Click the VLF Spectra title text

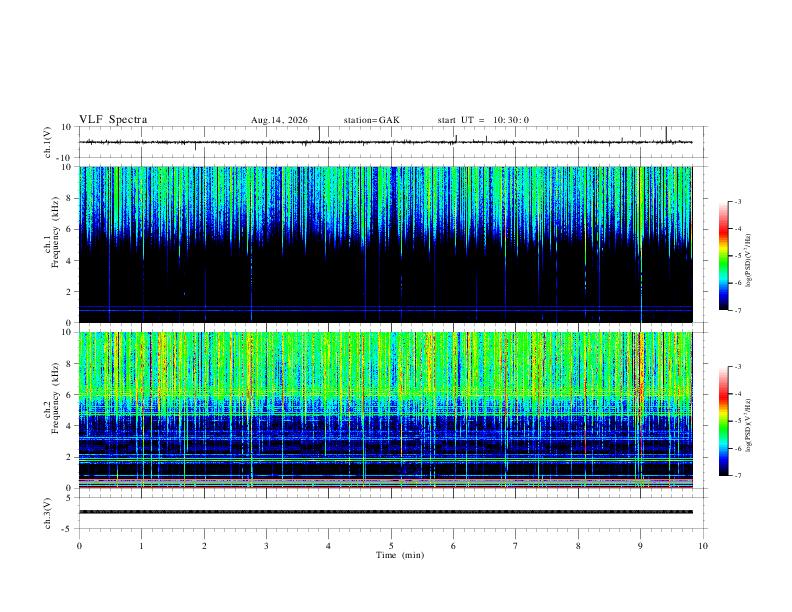[x=113, y=120]
